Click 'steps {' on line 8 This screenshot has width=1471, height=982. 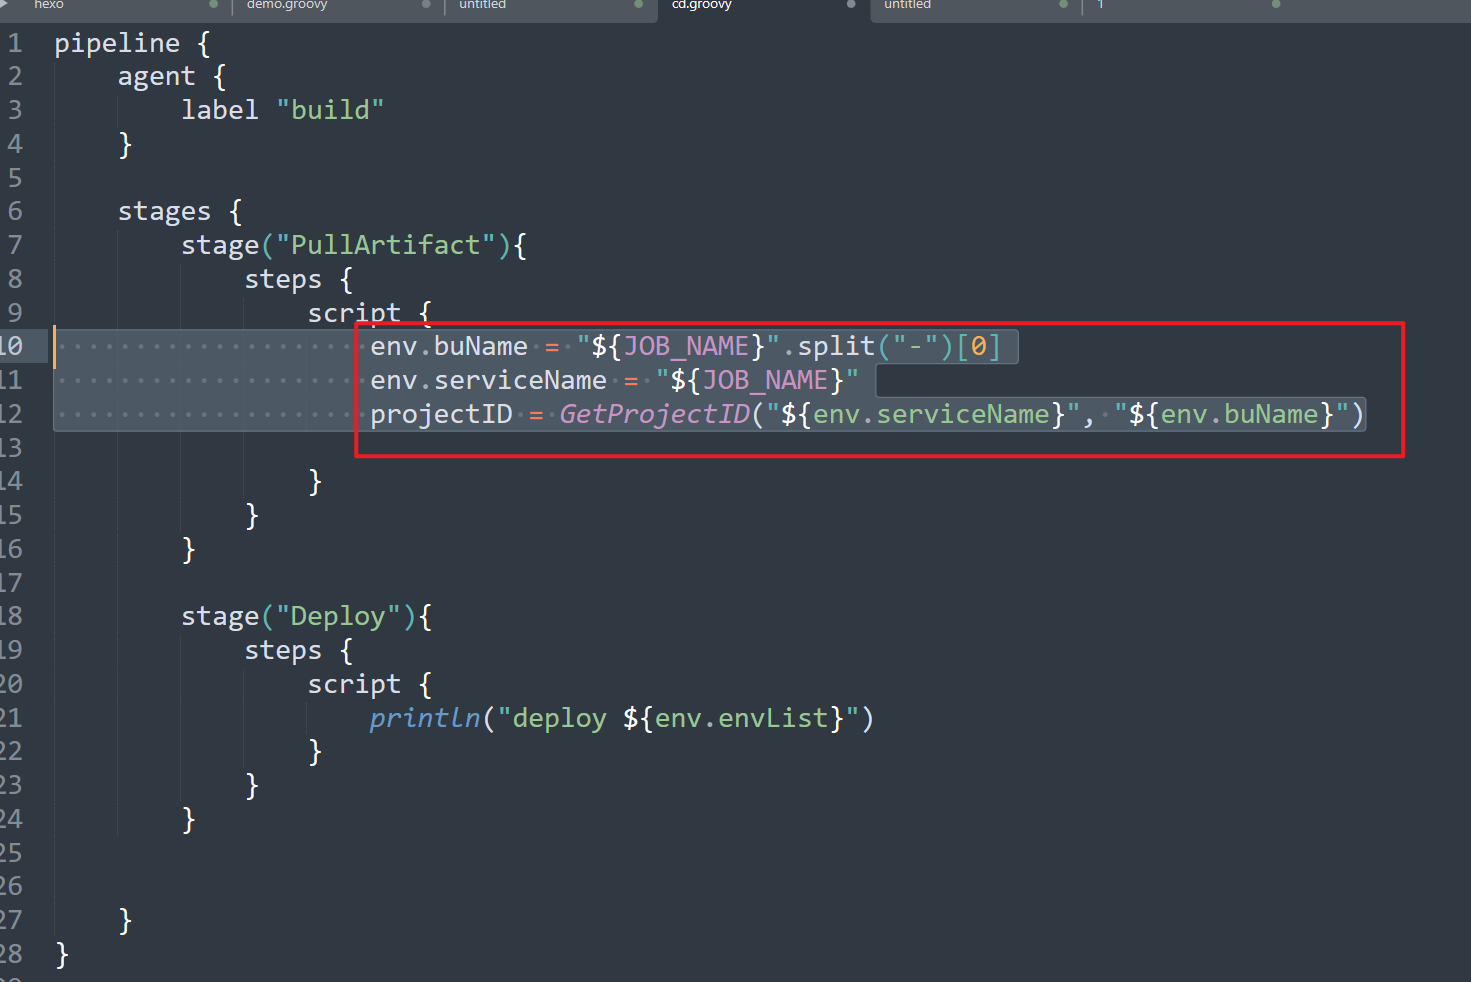[x=298, y=279]
